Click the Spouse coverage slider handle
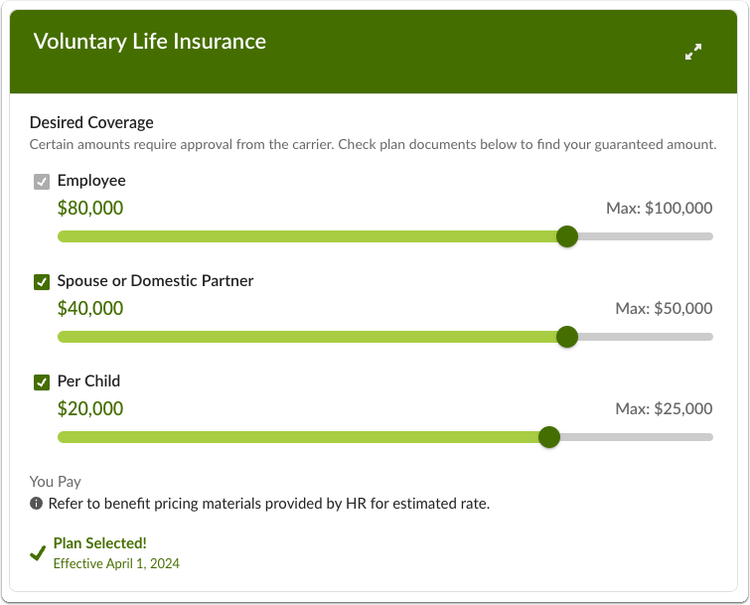The width and height of the screenshot is (750, 605). point(567,337)
